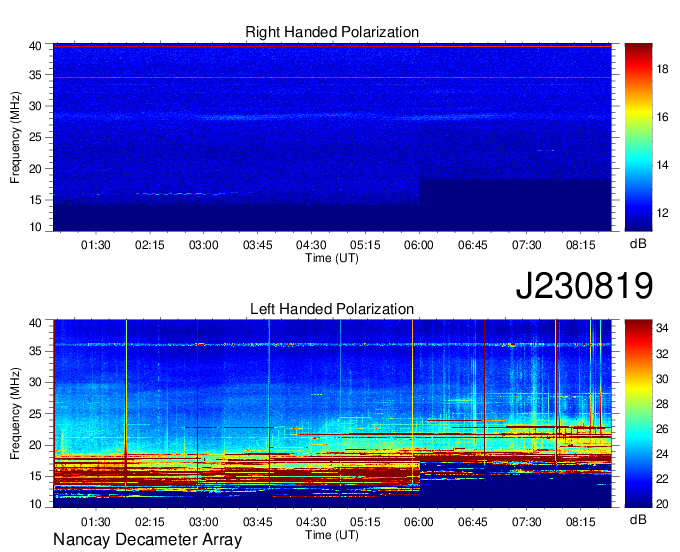Pick the 04:30 time tick on Left Handed plot
This screenshot has height=552, width=680.
[311, 522]
